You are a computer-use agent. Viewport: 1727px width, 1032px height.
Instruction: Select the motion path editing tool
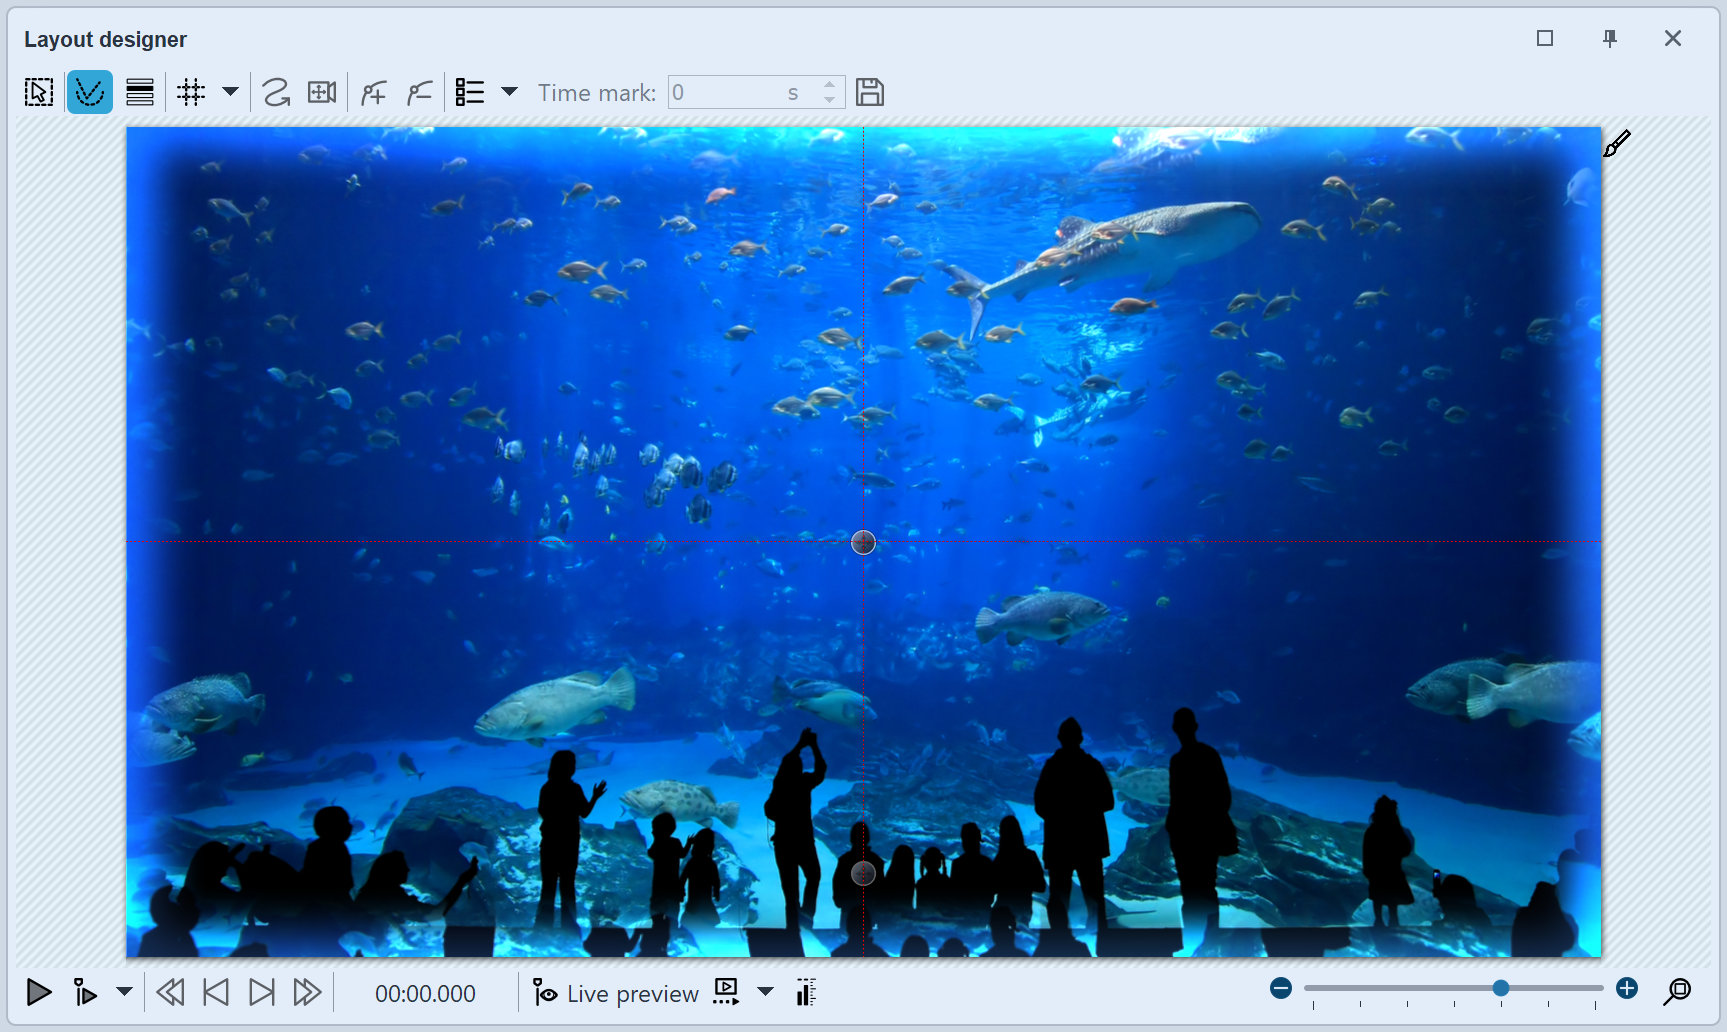[89, 91]
